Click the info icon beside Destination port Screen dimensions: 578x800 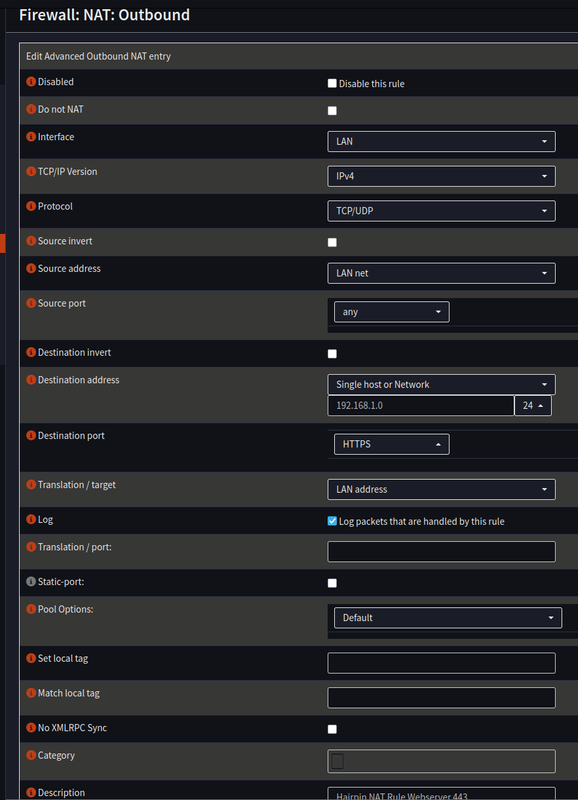[31, 435]
